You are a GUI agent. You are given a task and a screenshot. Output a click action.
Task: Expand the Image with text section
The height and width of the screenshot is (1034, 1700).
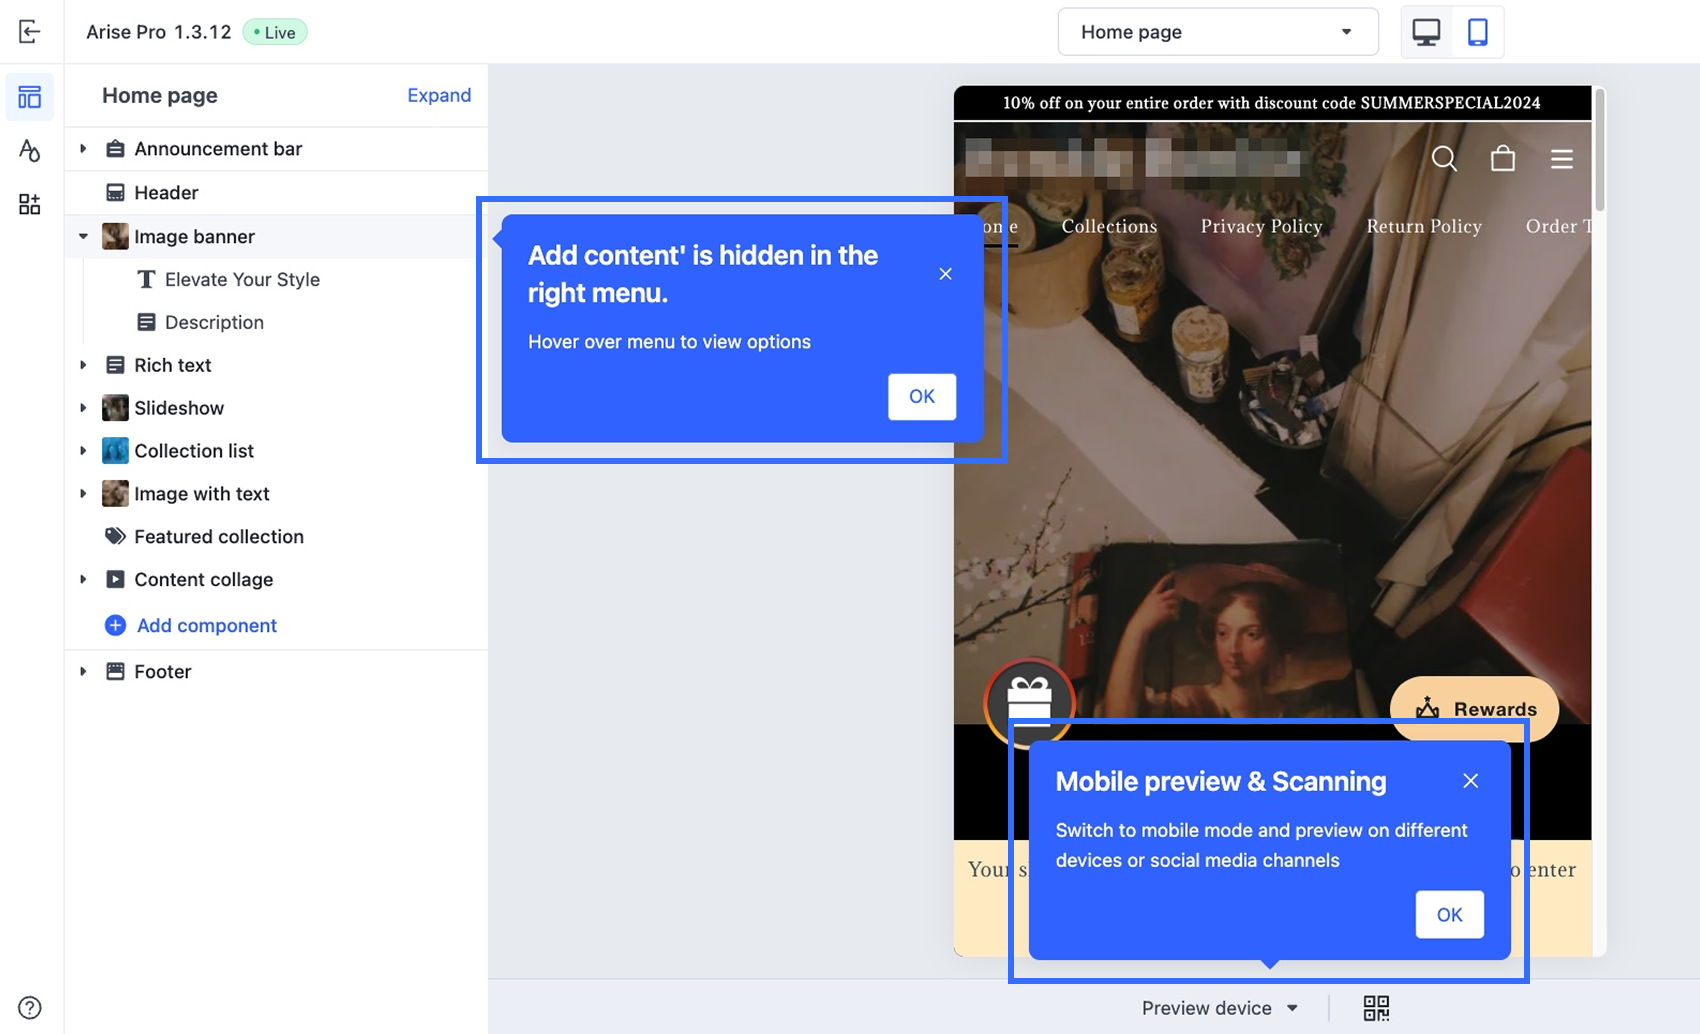click(x=83, y=494)
